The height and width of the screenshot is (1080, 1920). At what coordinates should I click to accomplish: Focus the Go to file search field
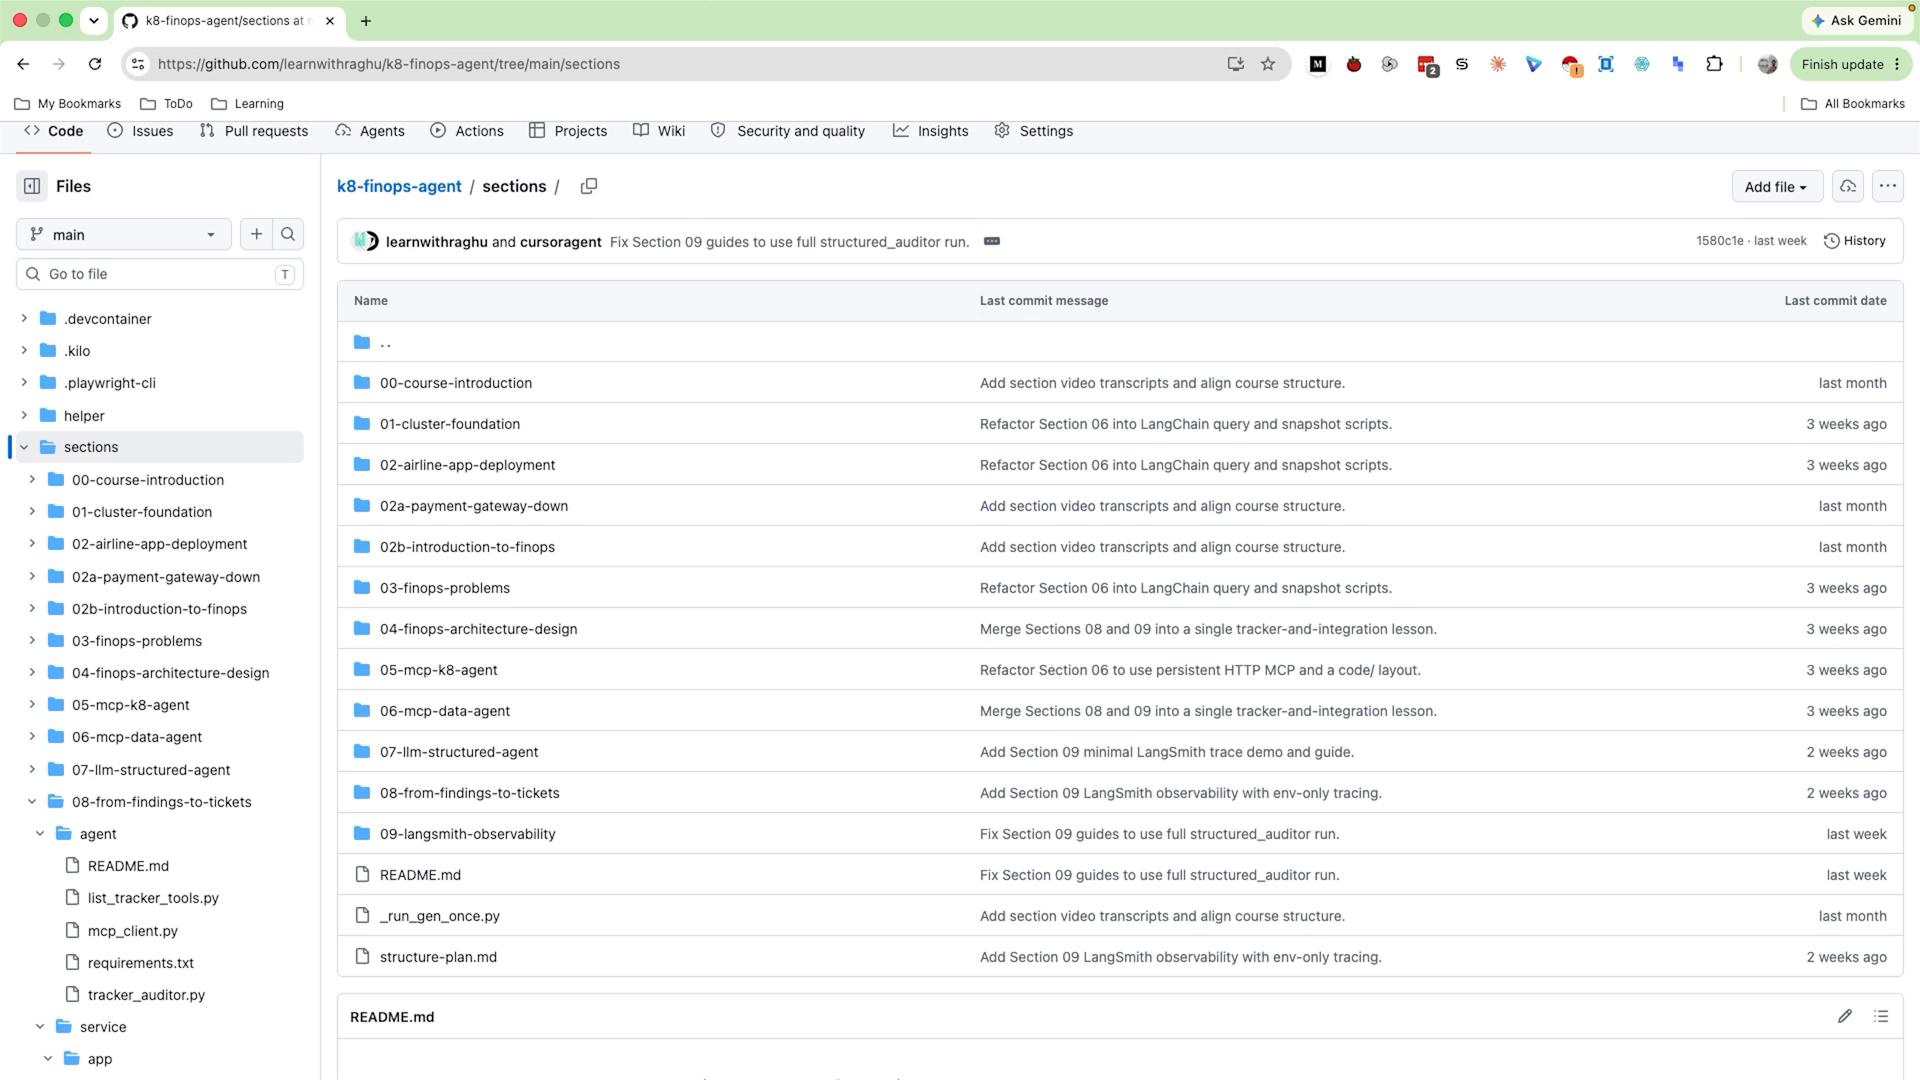click(160, 274)
